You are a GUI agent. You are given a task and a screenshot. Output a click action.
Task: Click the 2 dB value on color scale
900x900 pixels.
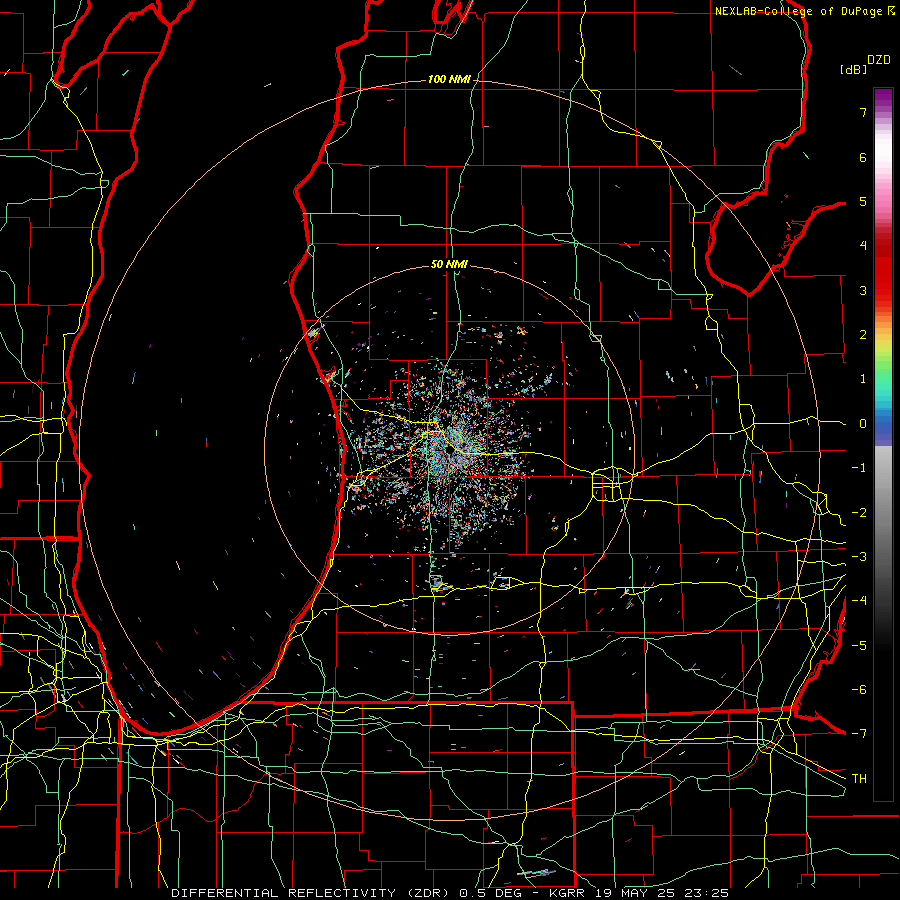[863, 335]
